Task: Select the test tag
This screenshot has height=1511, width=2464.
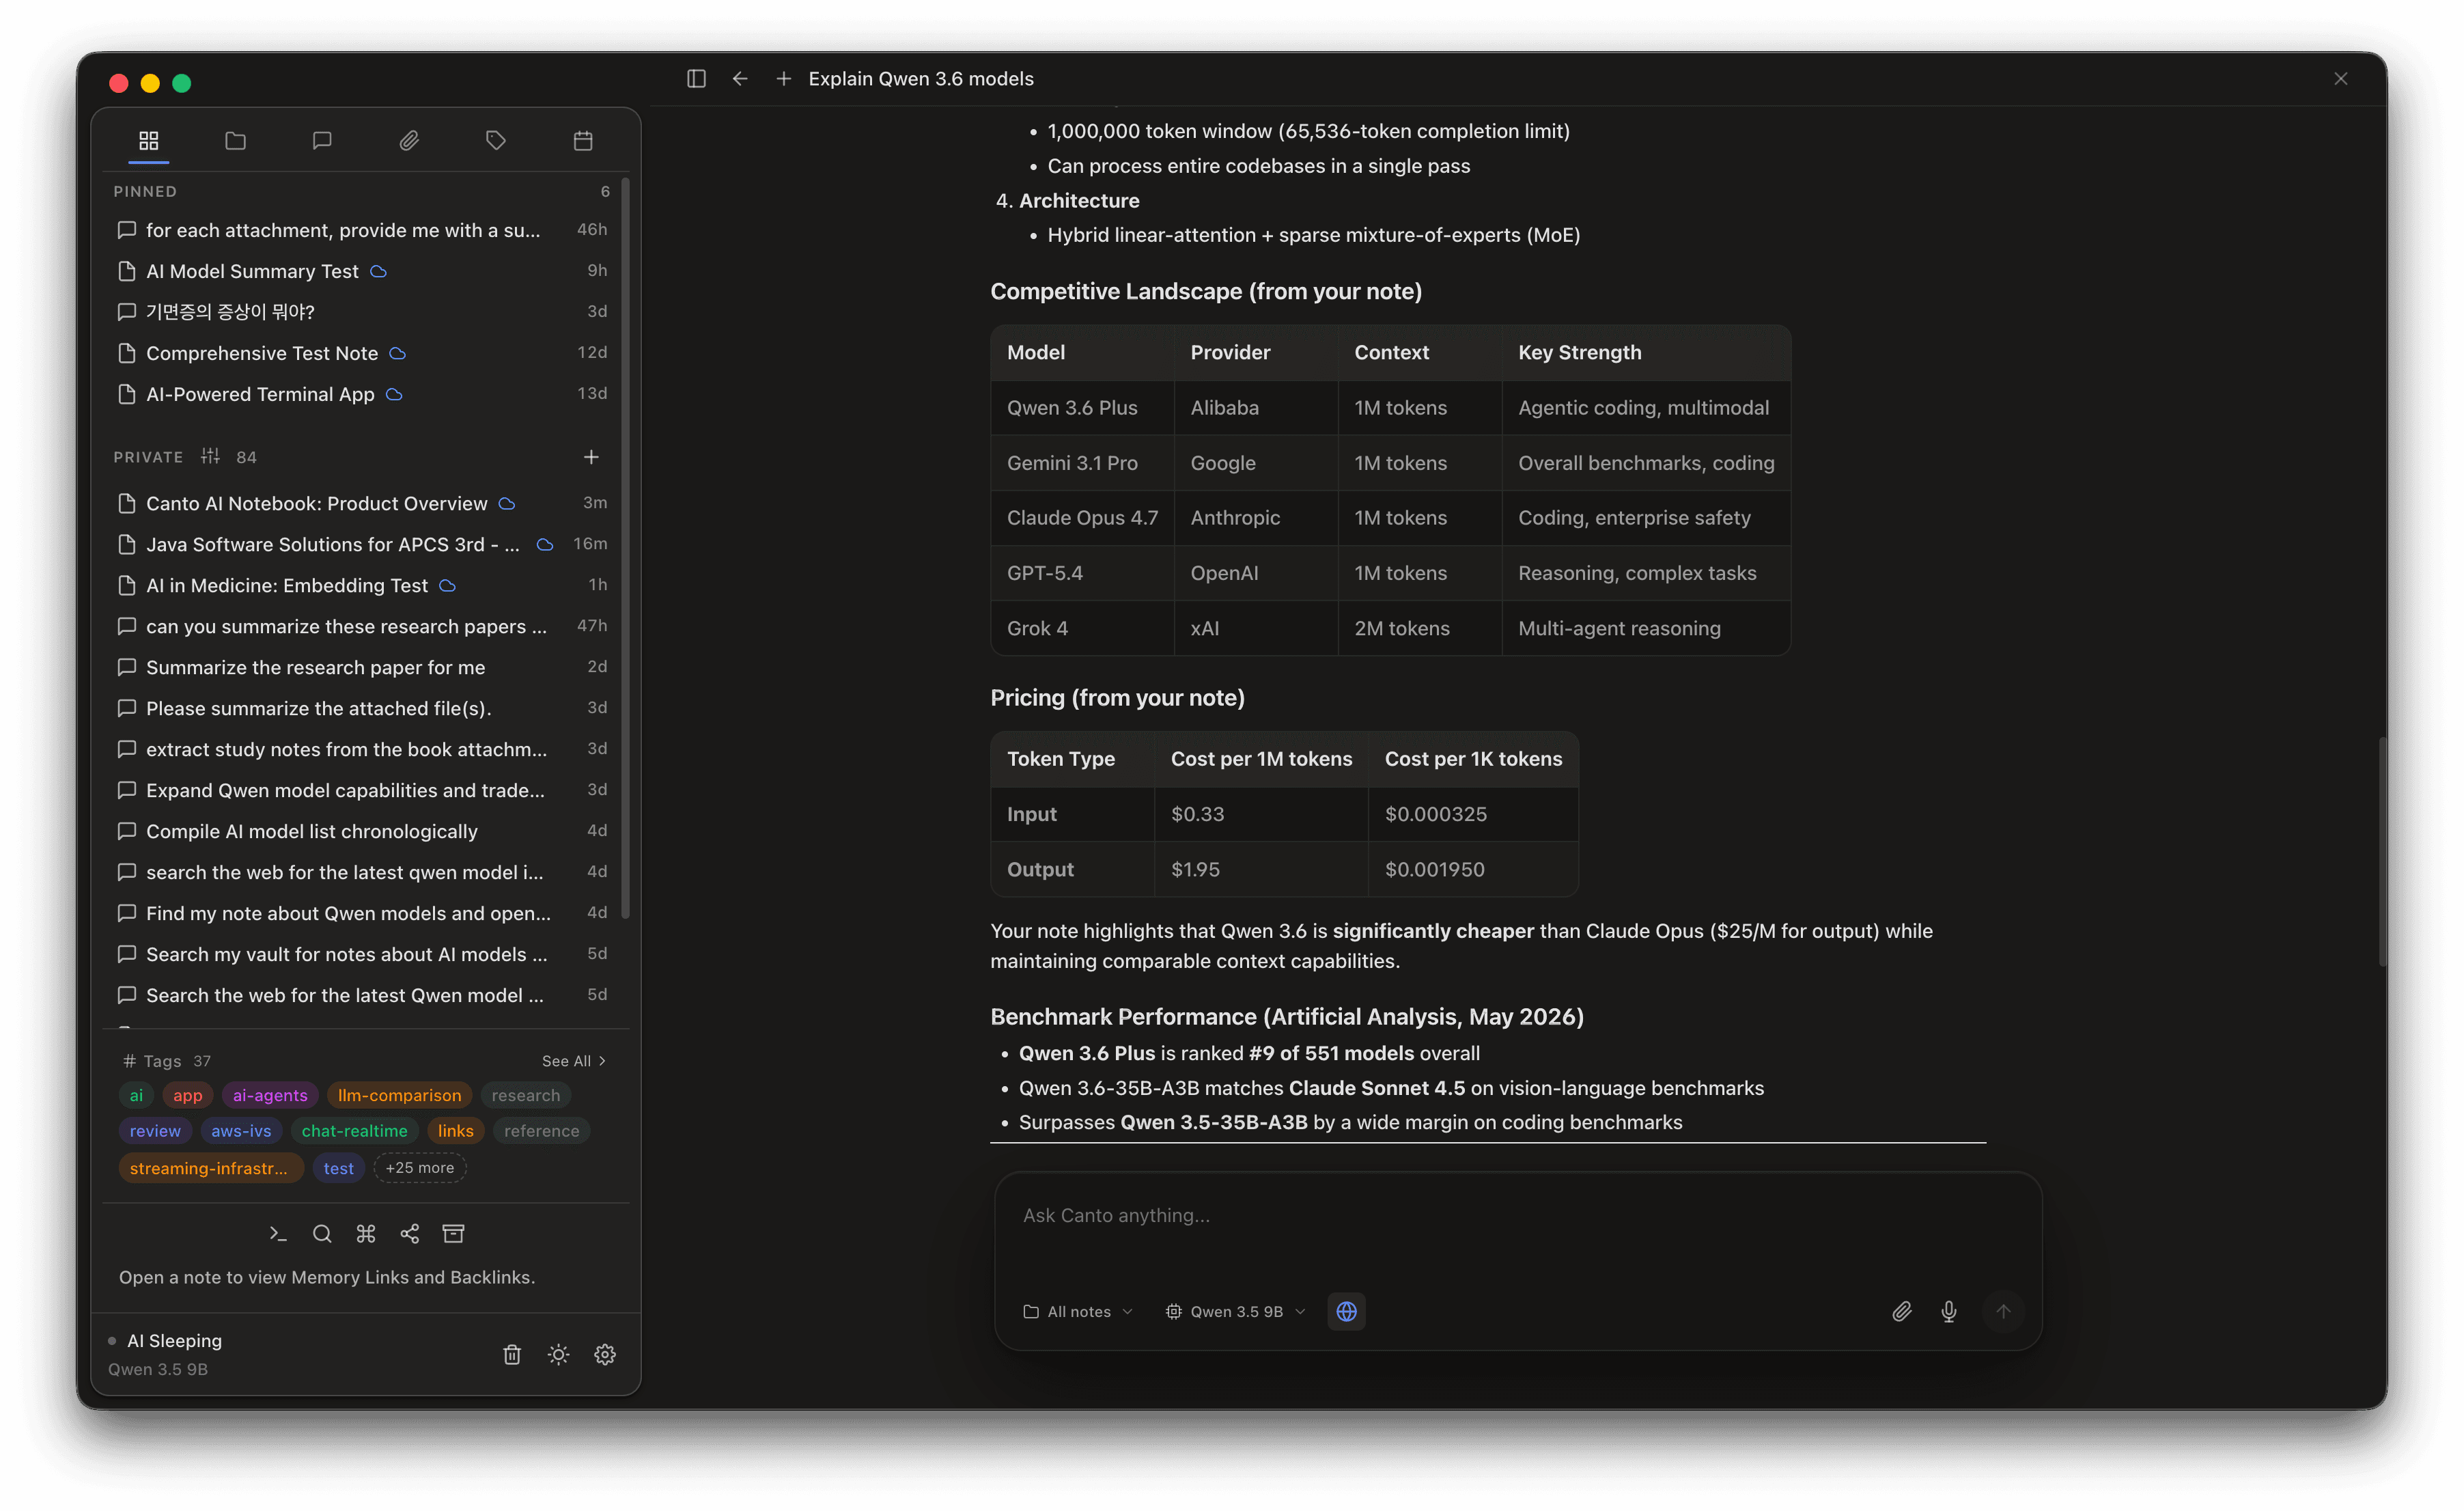Action: click(x=338, y=1168)
